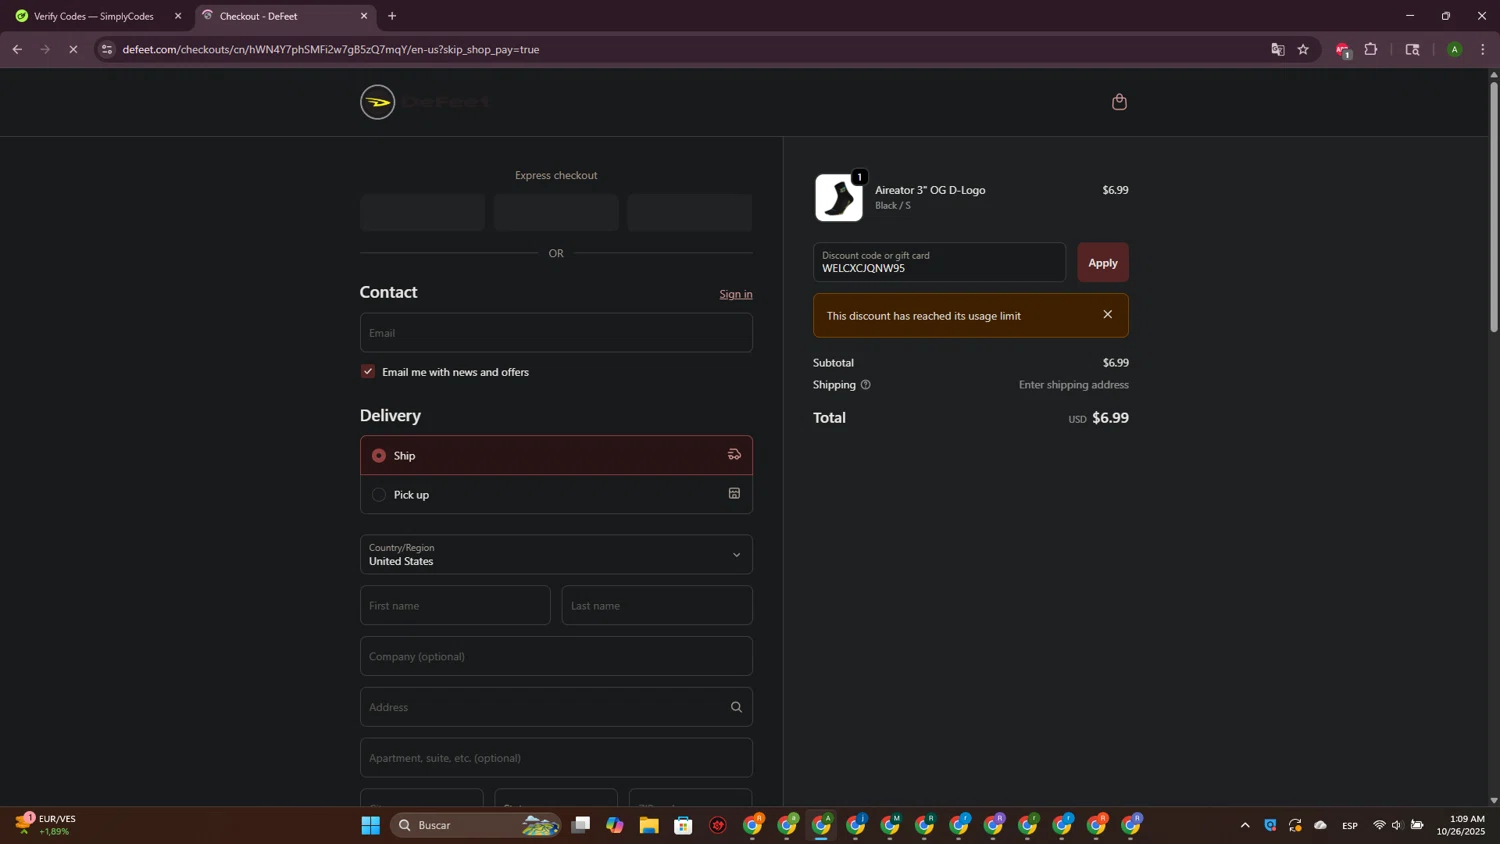Select the Checkout - DeFeet tab
This screenshot has height=844, width=1500.
pos(285,16)
